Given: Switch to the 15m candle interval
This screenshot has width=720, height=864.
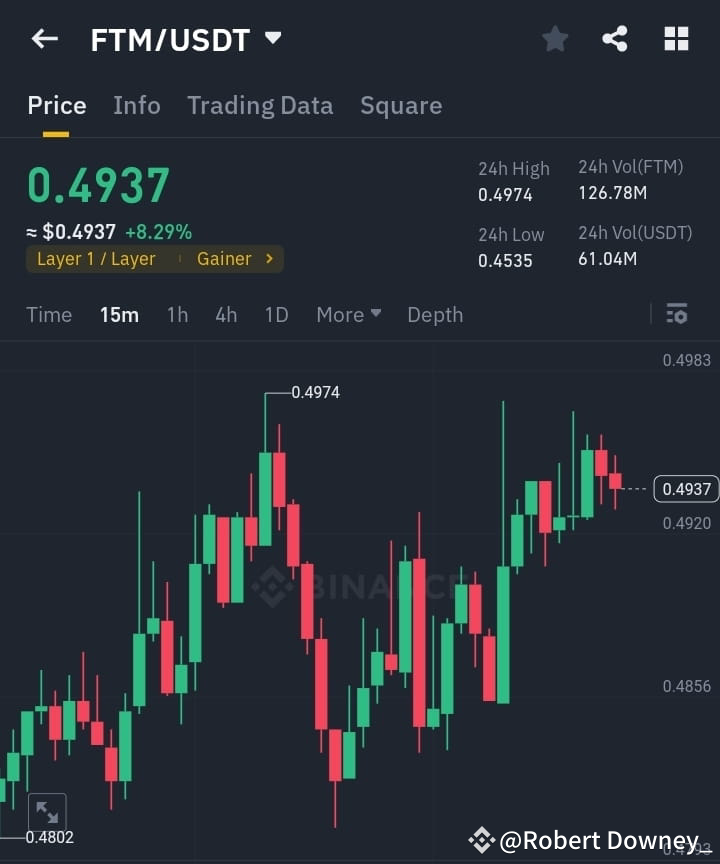Looking at the screenshot, I should (119, 314).
